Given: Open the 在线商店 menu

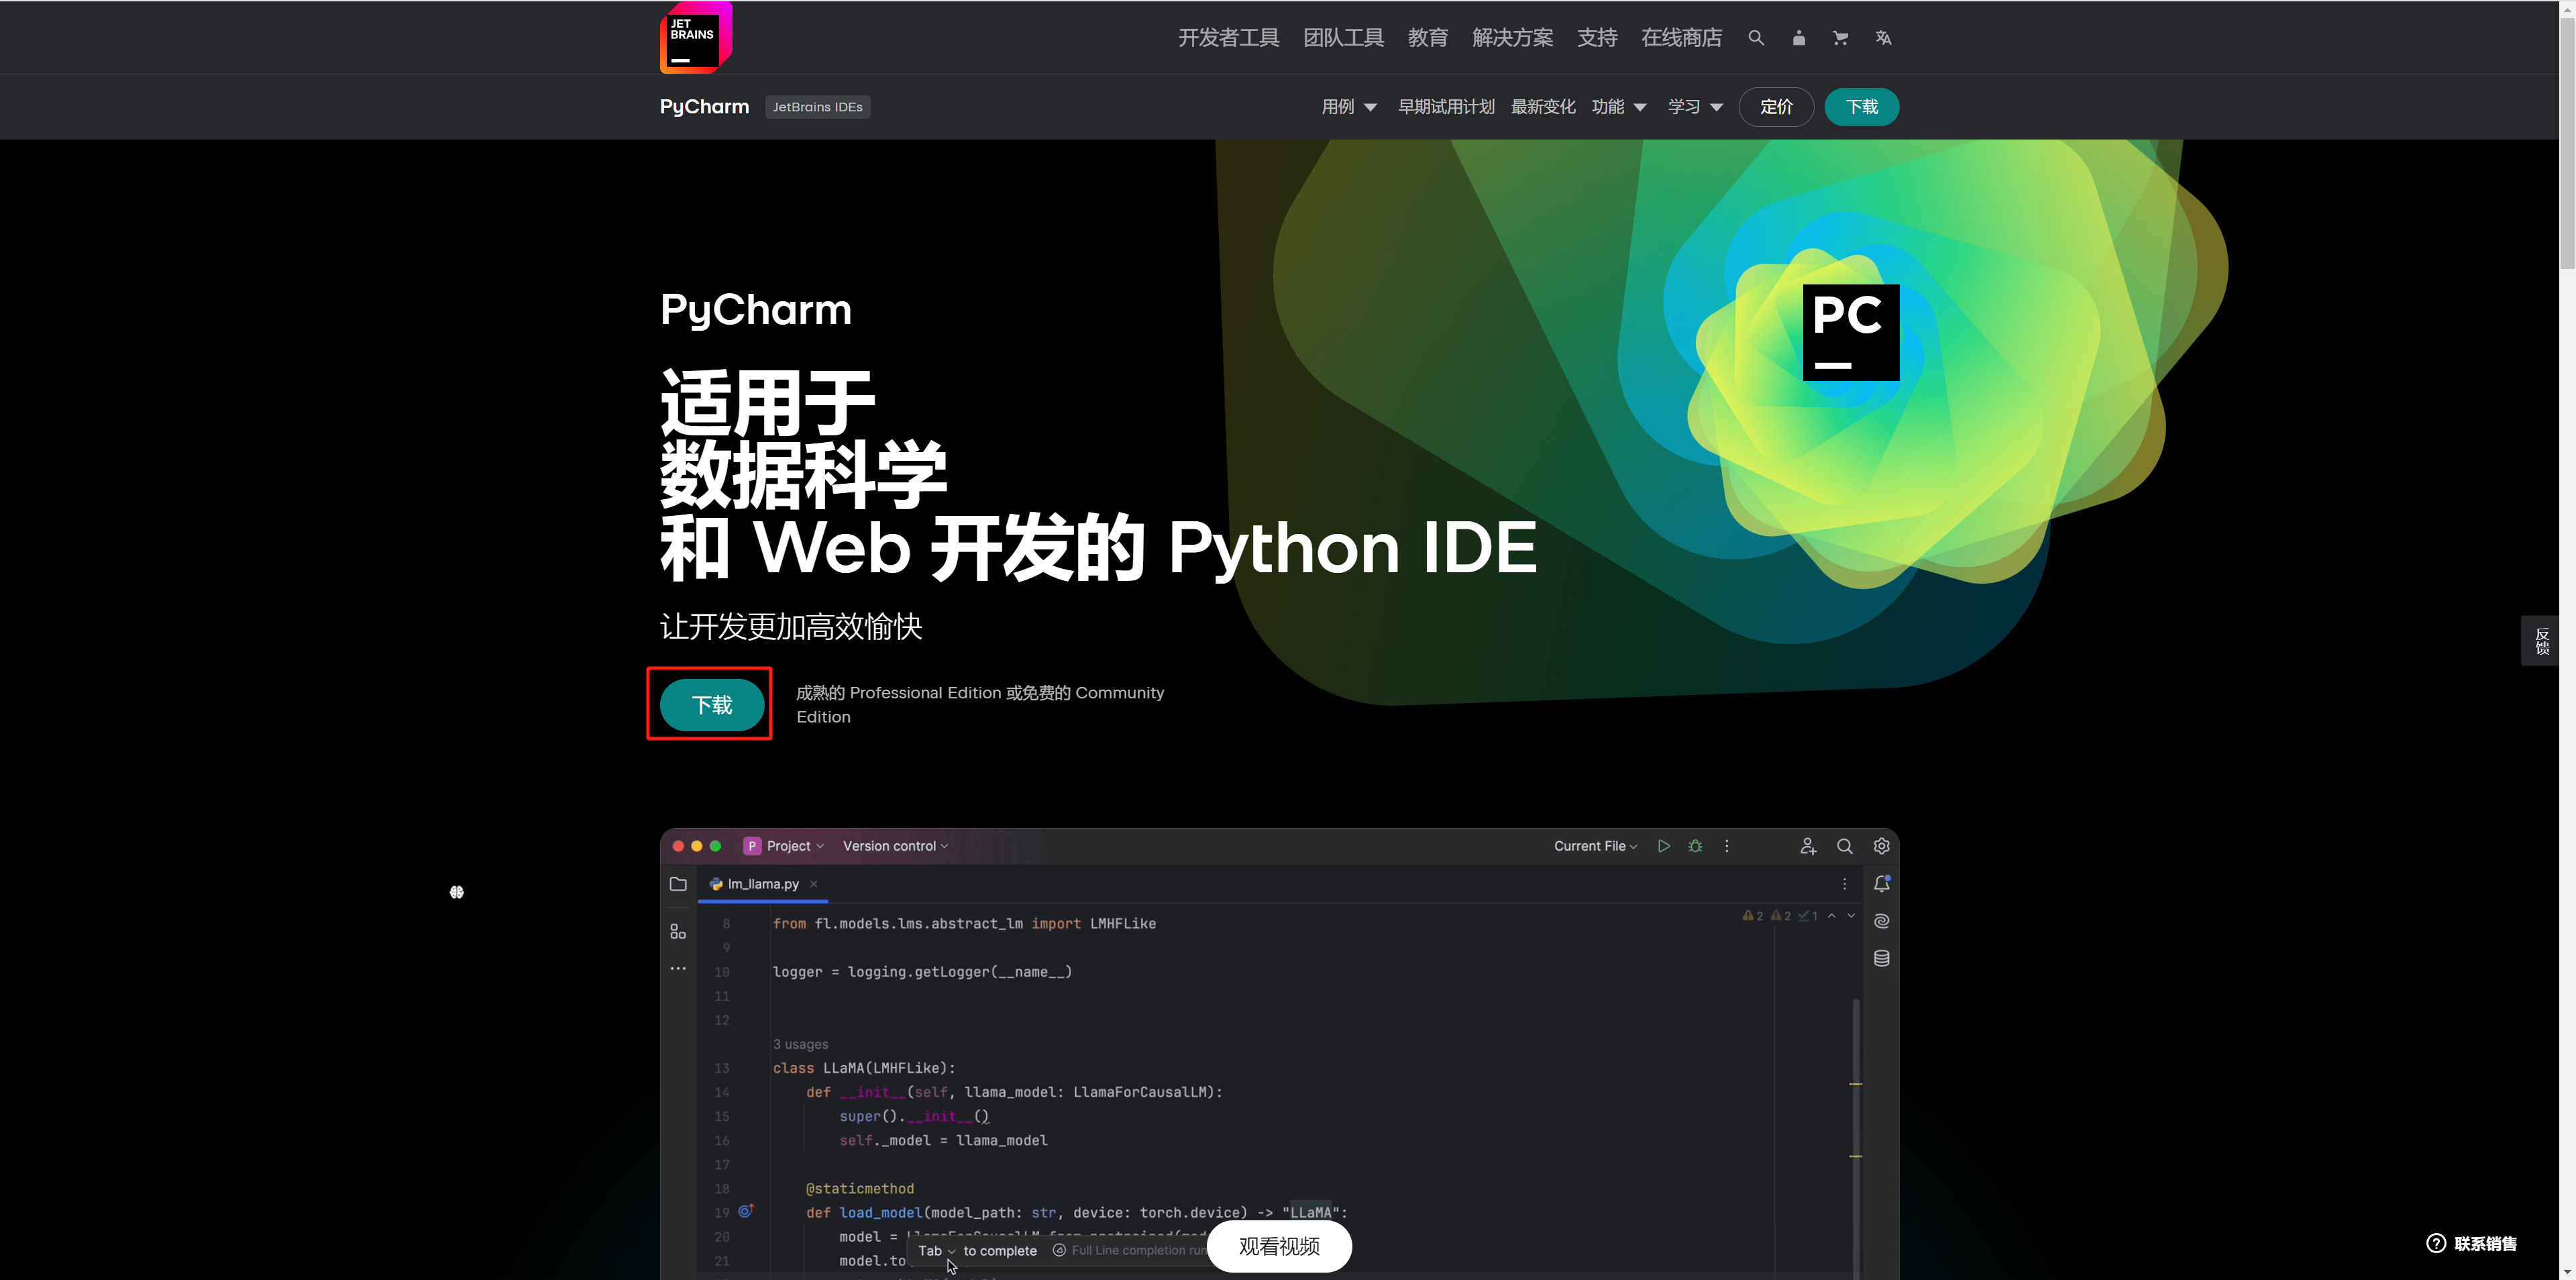Looking at the screenshot, I should [1681, 38].
